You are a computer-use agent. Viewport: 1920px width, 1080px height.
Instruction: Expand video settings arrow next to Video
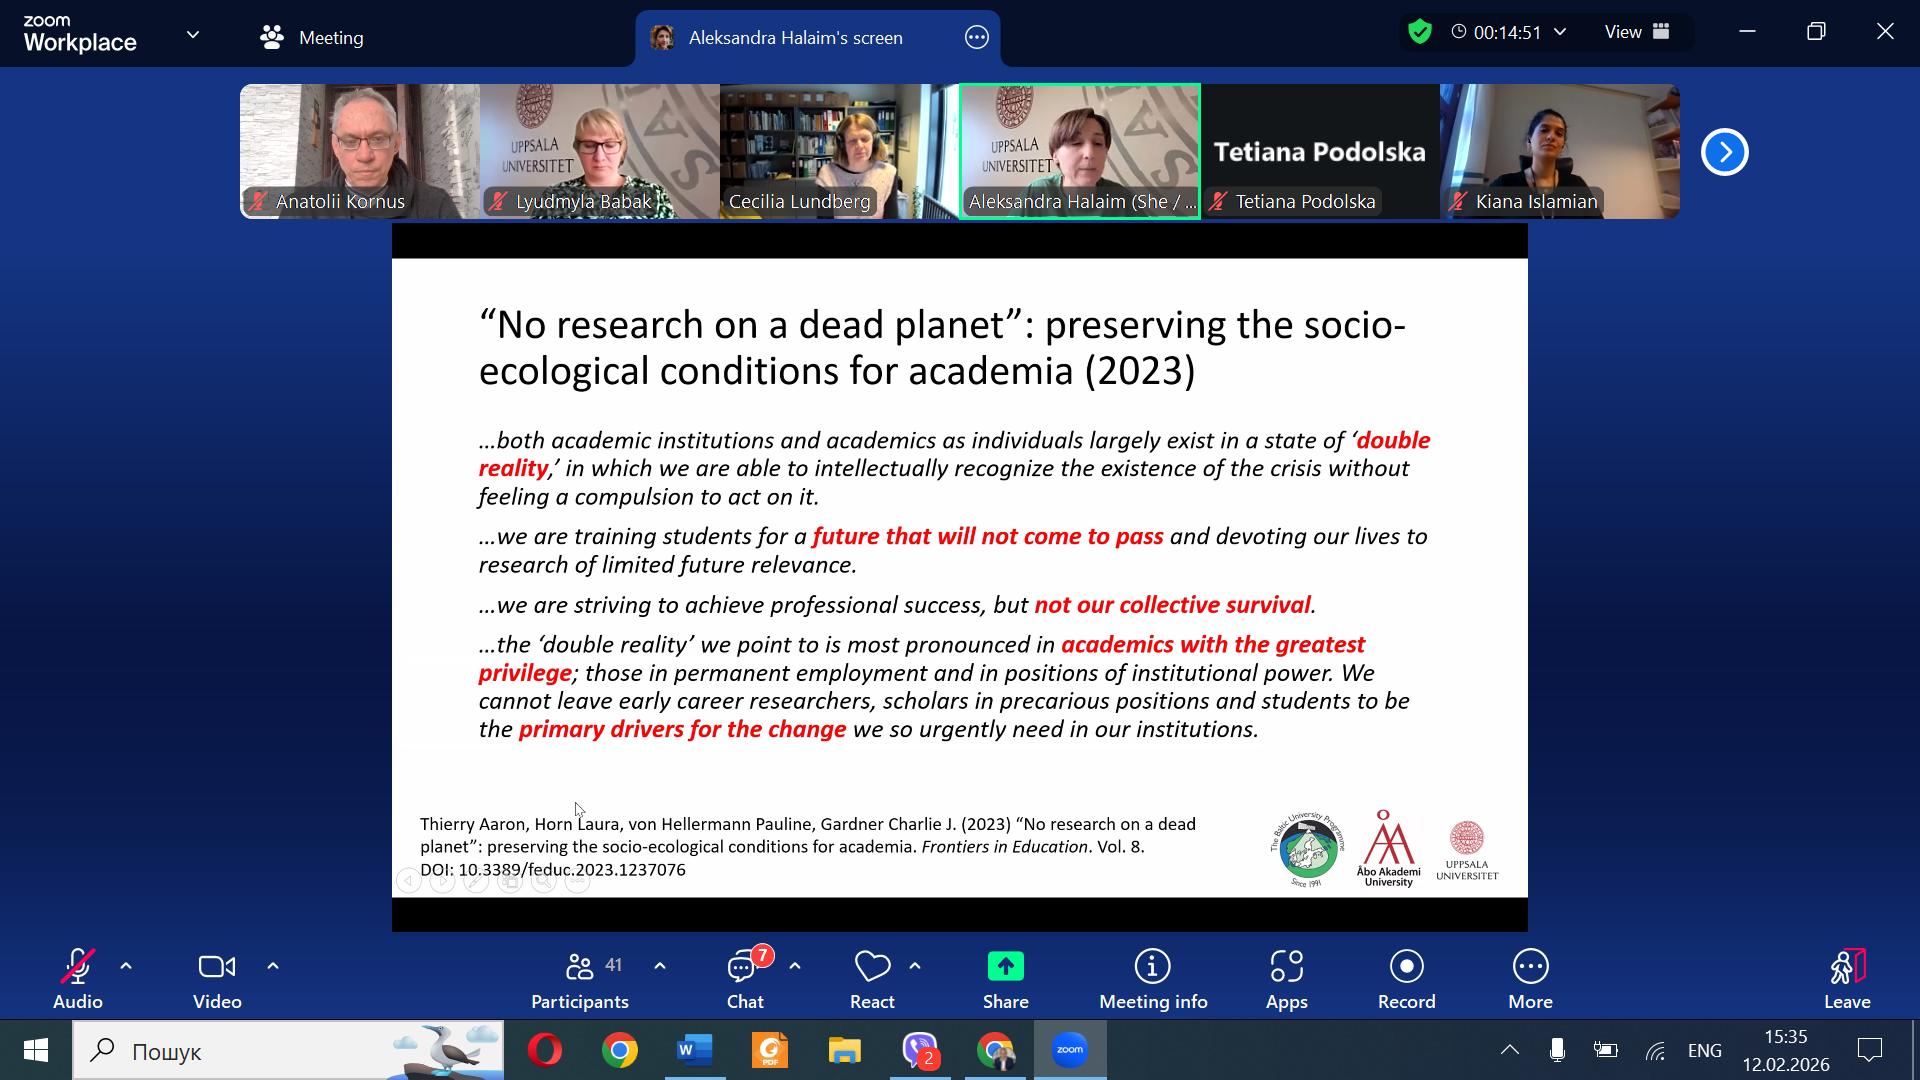point(273,966)
